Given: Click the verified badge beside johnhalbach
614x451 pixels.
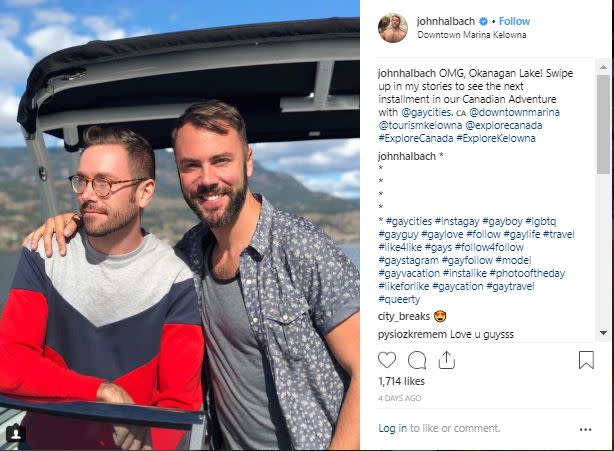Looking at the screenshot, I should [x=484, y=22].
